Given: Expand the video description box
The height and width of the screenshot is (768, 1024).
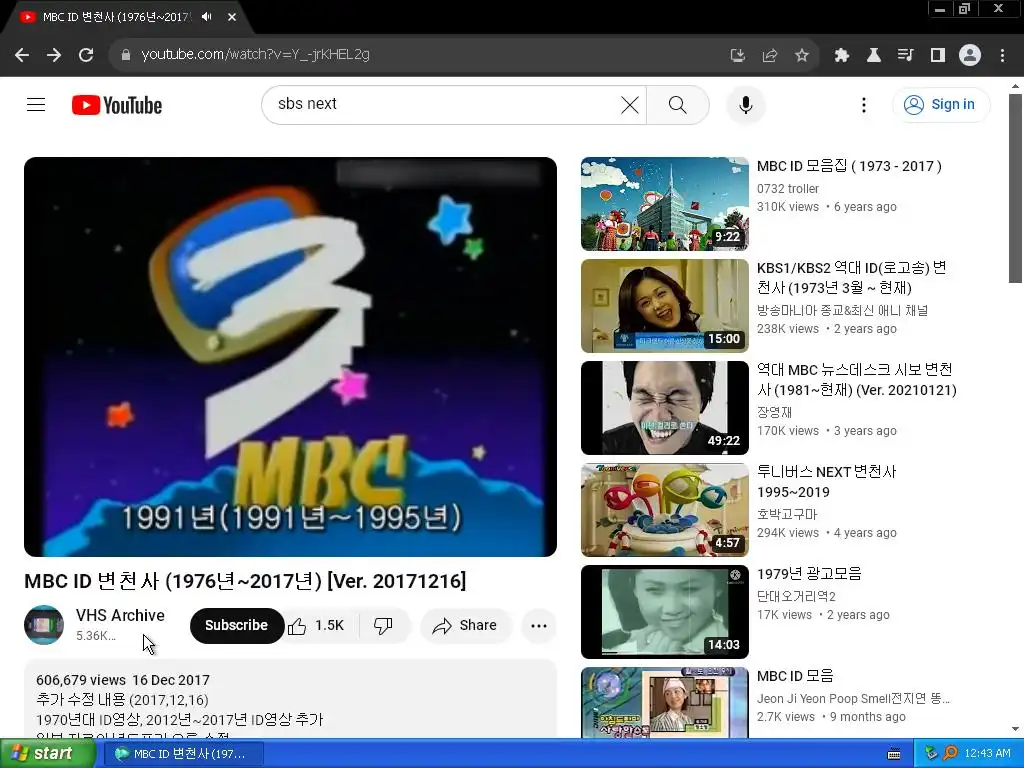Looking at the screenshot, I should (291, 699).
